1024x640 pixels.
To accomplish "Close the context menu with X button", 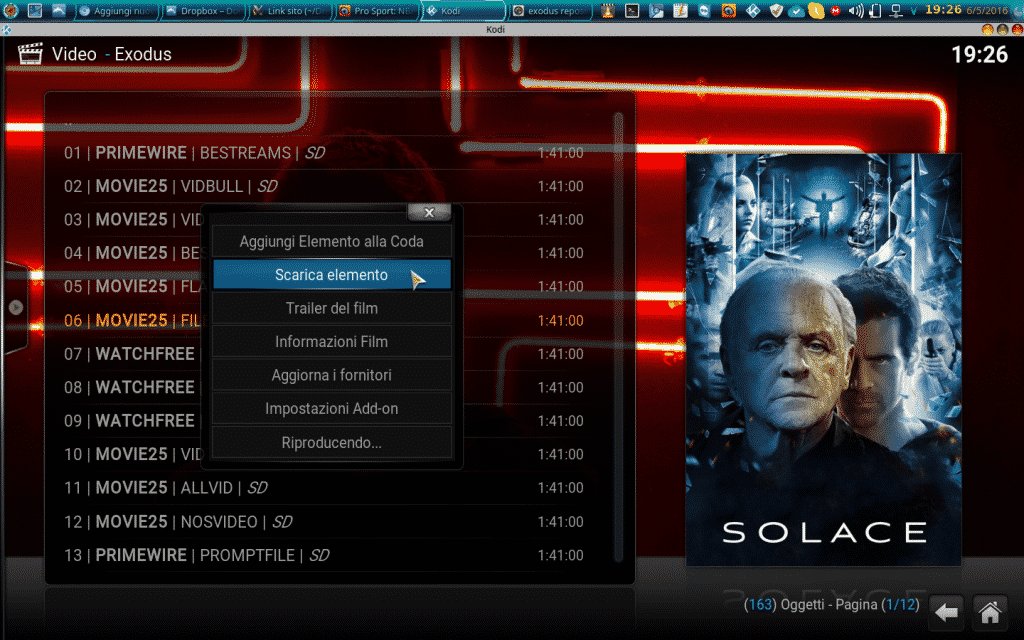I will pyautogui.click(x=429, y=212).
